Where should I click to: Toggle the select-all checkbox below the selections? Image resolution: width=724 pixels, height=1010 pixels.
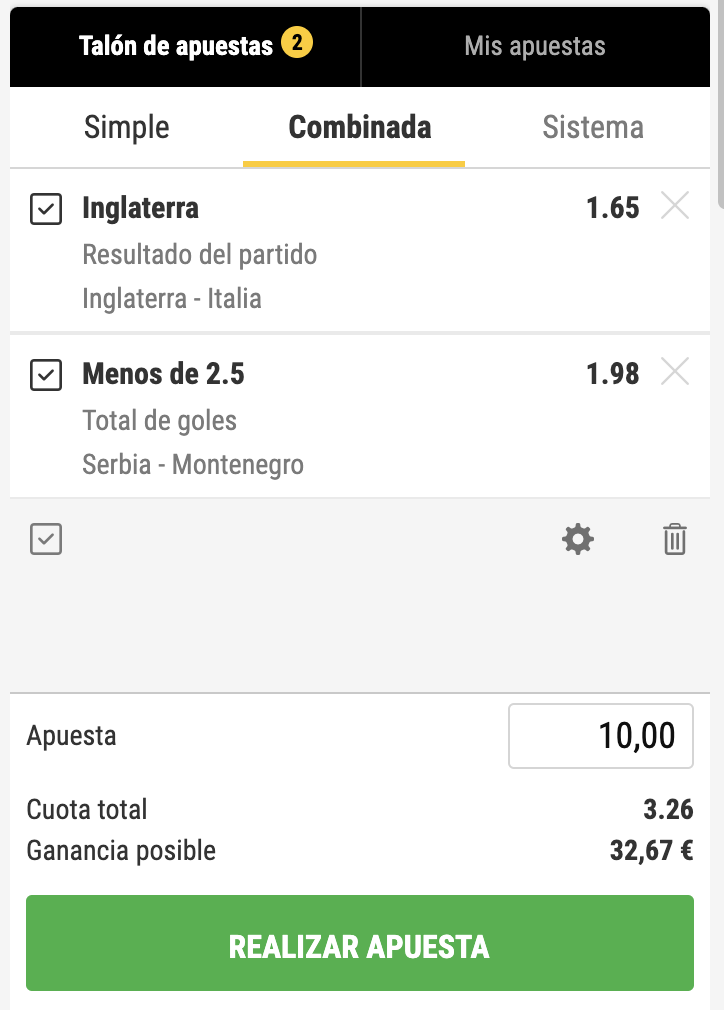46,540
